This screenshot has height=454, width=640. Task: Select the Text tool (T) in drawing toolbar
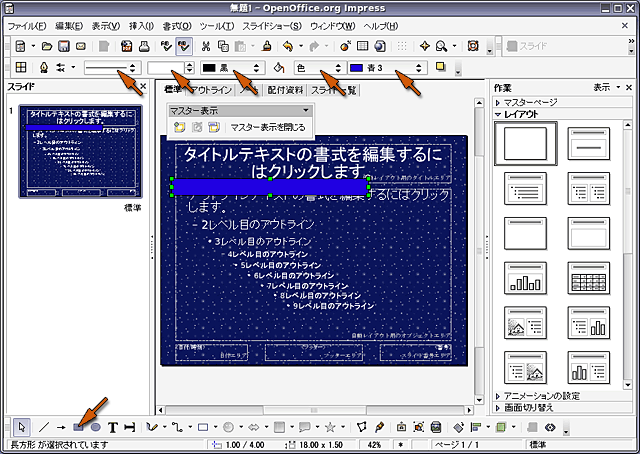(113, 427)
